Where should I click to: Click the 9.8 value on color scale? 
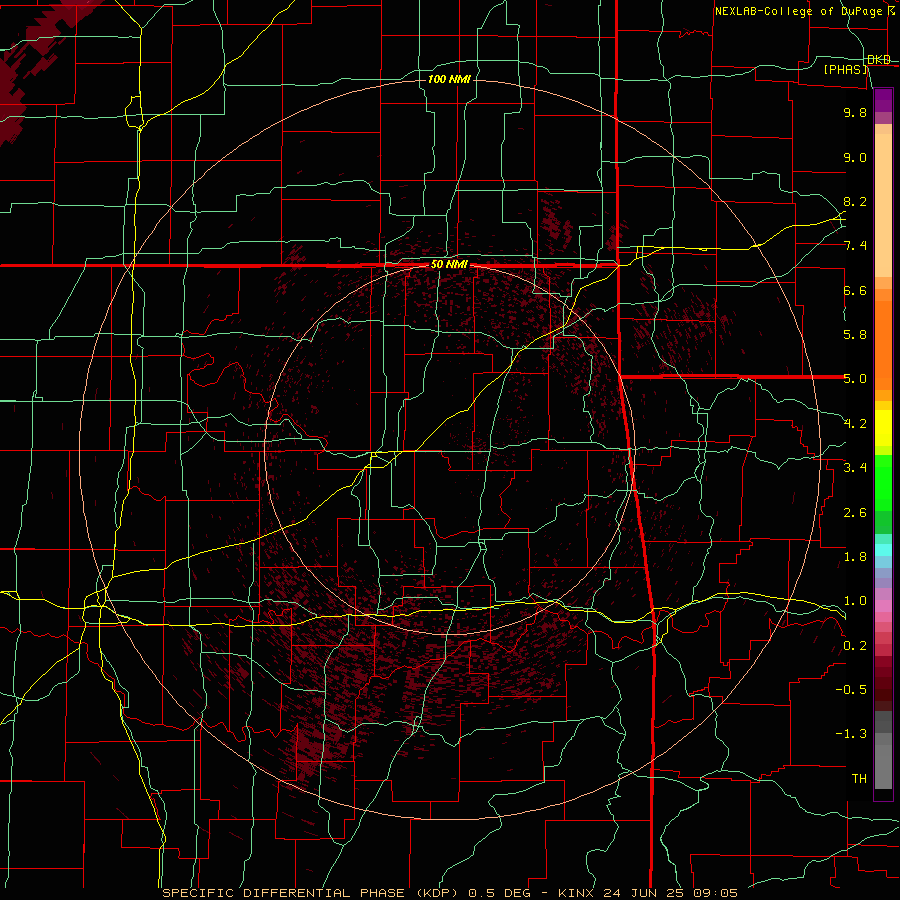[855, 113]
